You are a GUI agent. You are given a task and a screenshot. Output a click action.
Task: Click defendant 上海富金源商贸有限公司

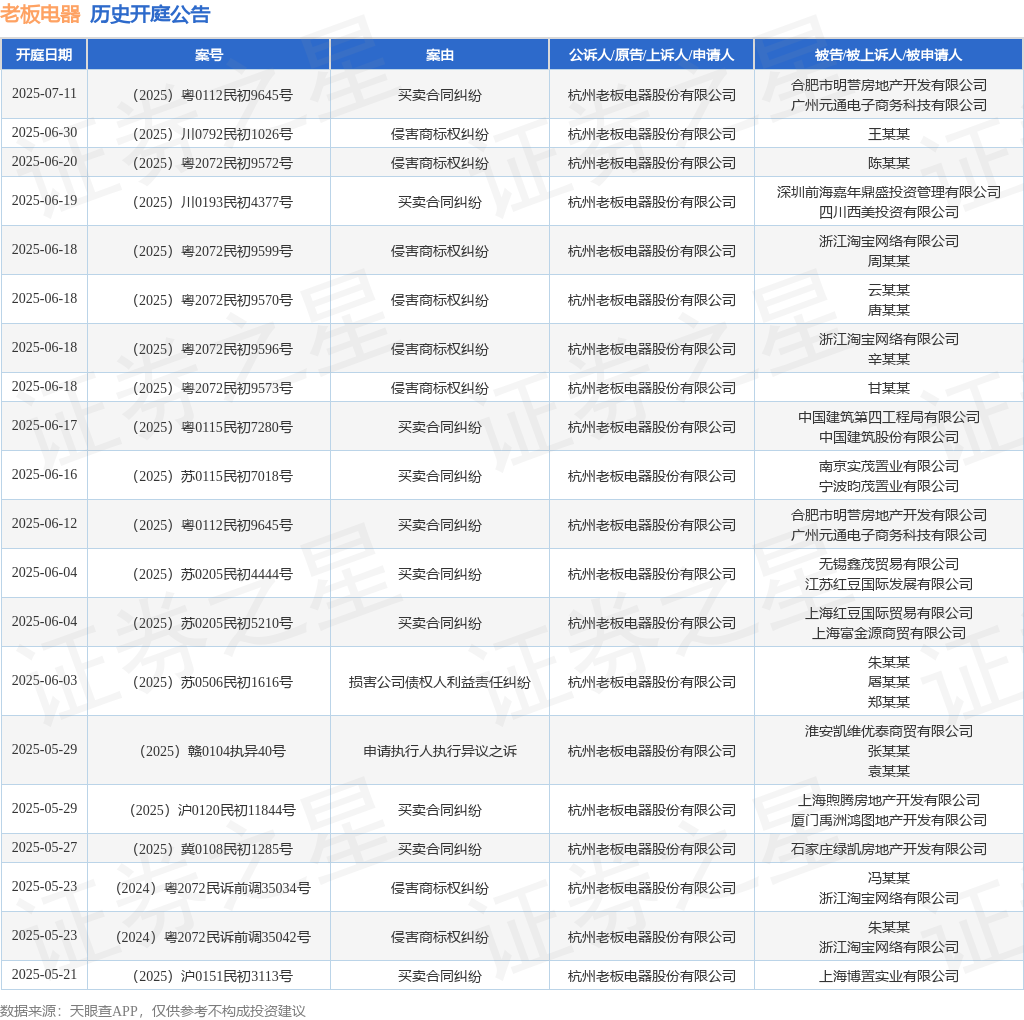click(889, 633)
